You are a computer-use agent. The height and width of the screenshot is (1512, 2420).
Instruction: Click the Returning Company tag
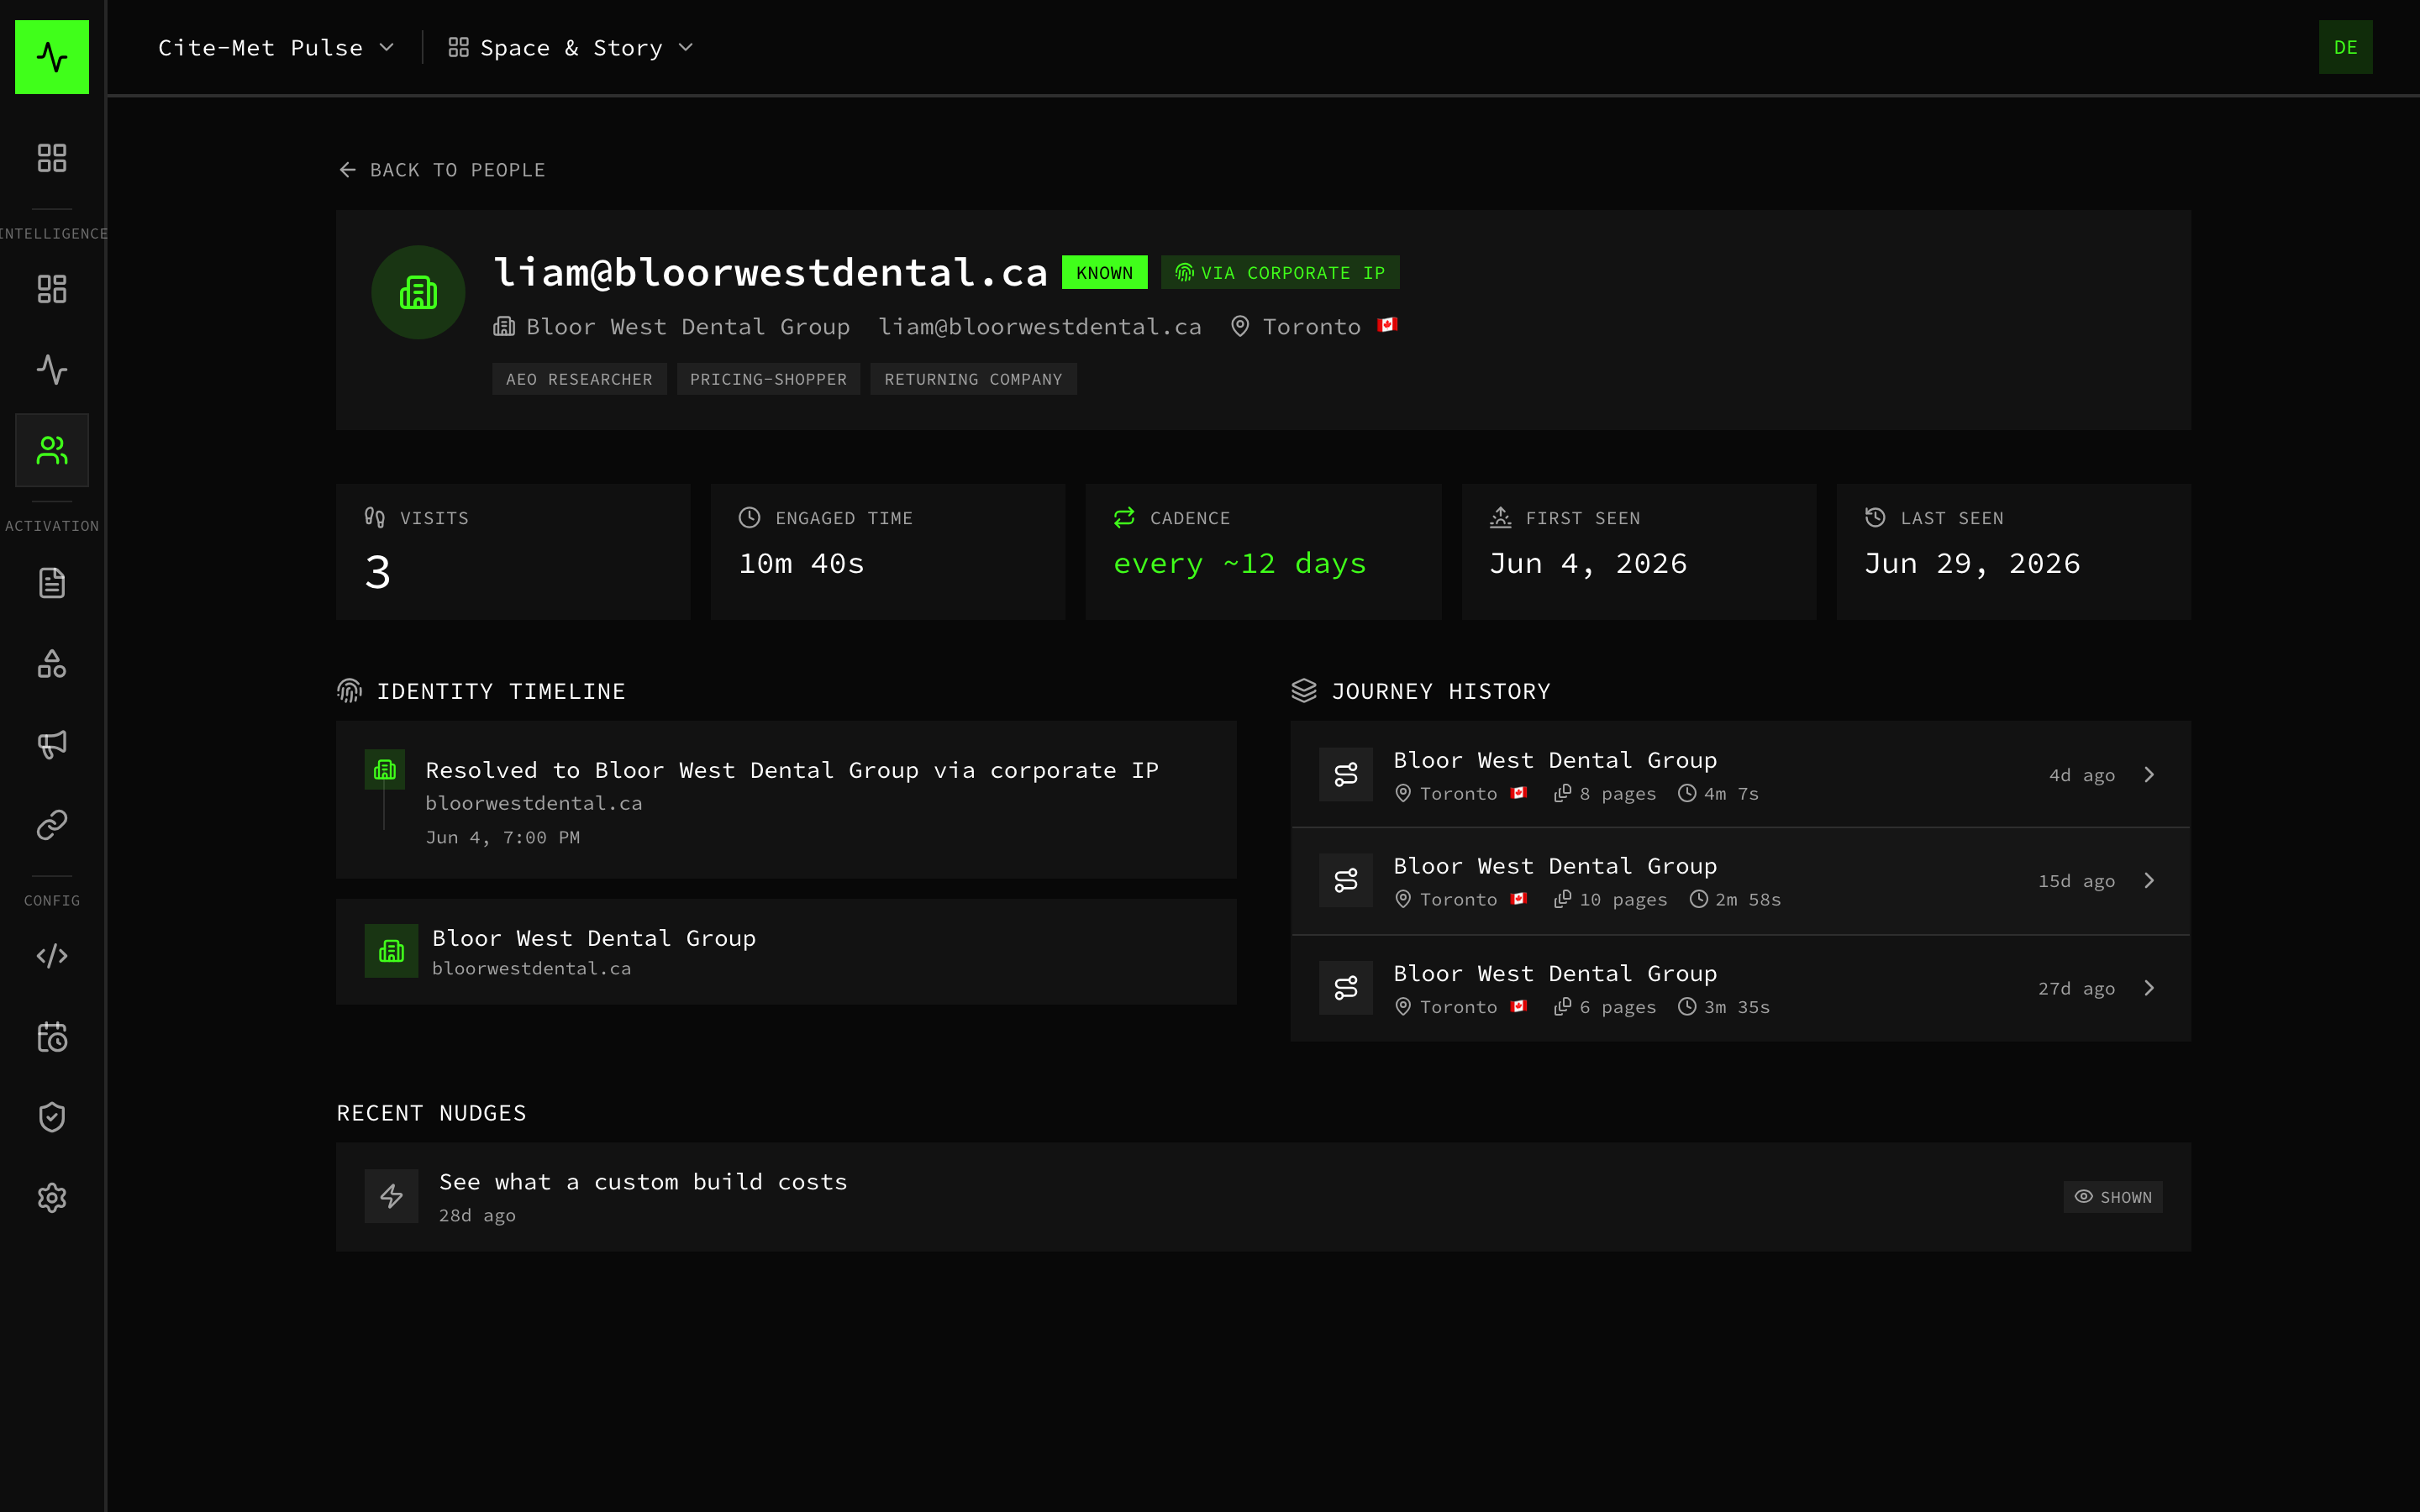point(973,379)
